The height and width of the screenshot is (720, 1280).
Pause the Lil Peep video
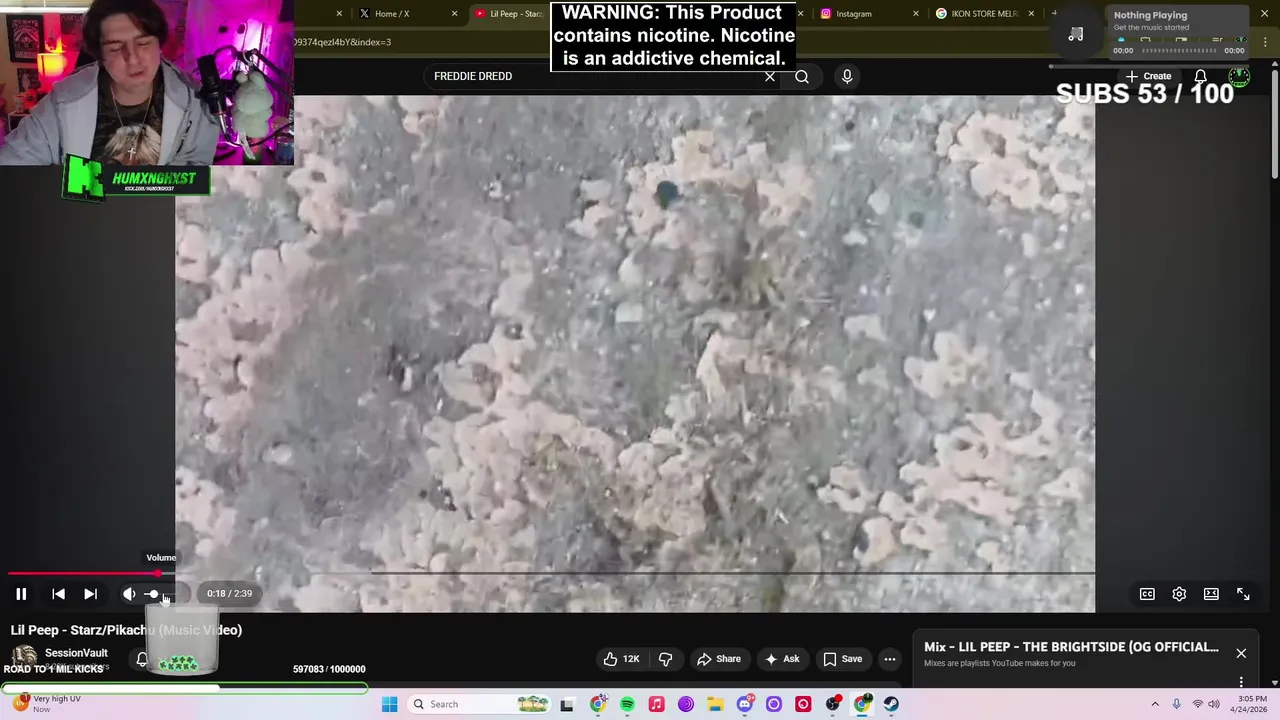click(x=21, y=594)
